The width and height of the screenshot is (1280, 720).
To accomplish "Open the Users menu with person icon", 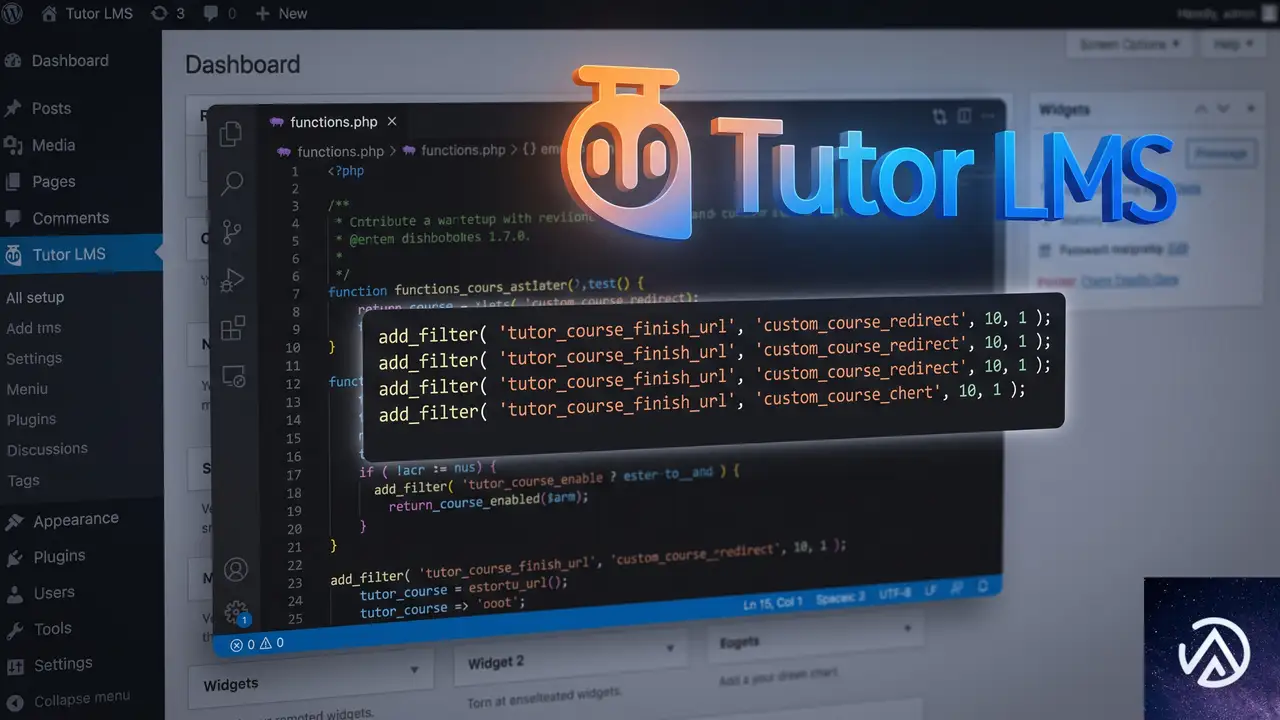I will point(40,593).
